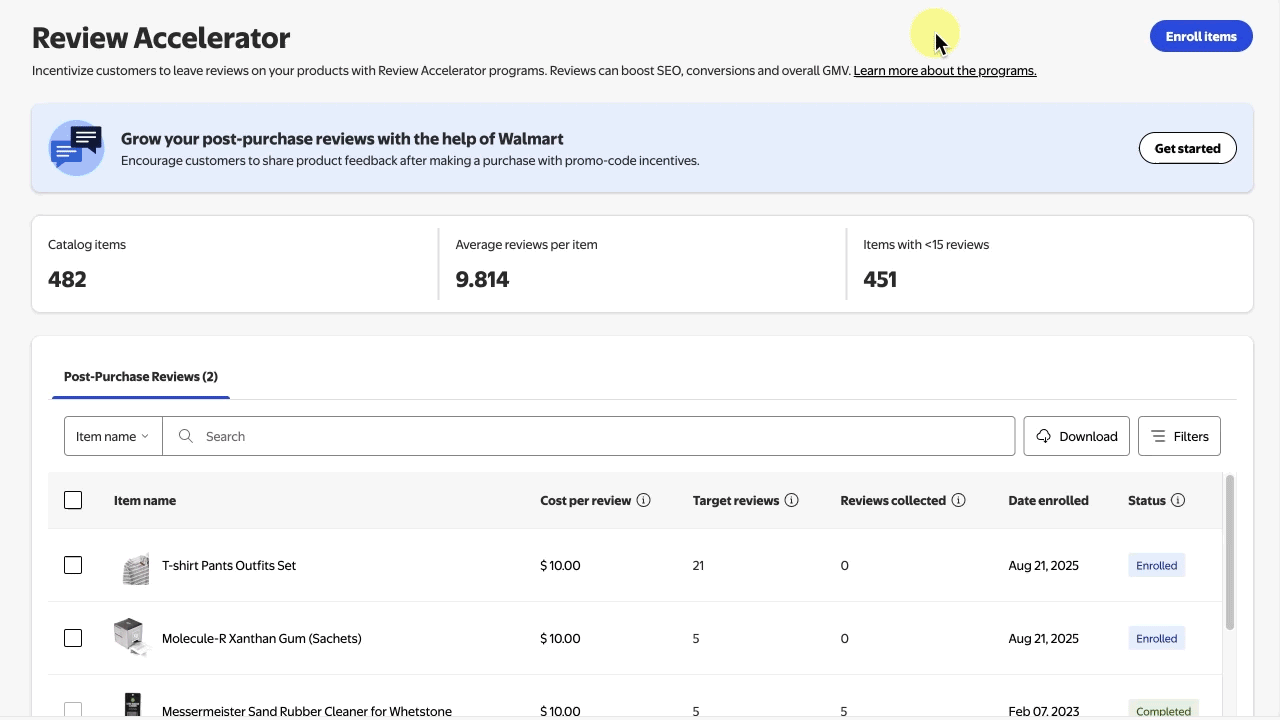Click the chat bubbles banner icon
This screenshot has height=720, width=1280.
pos(77,148)
